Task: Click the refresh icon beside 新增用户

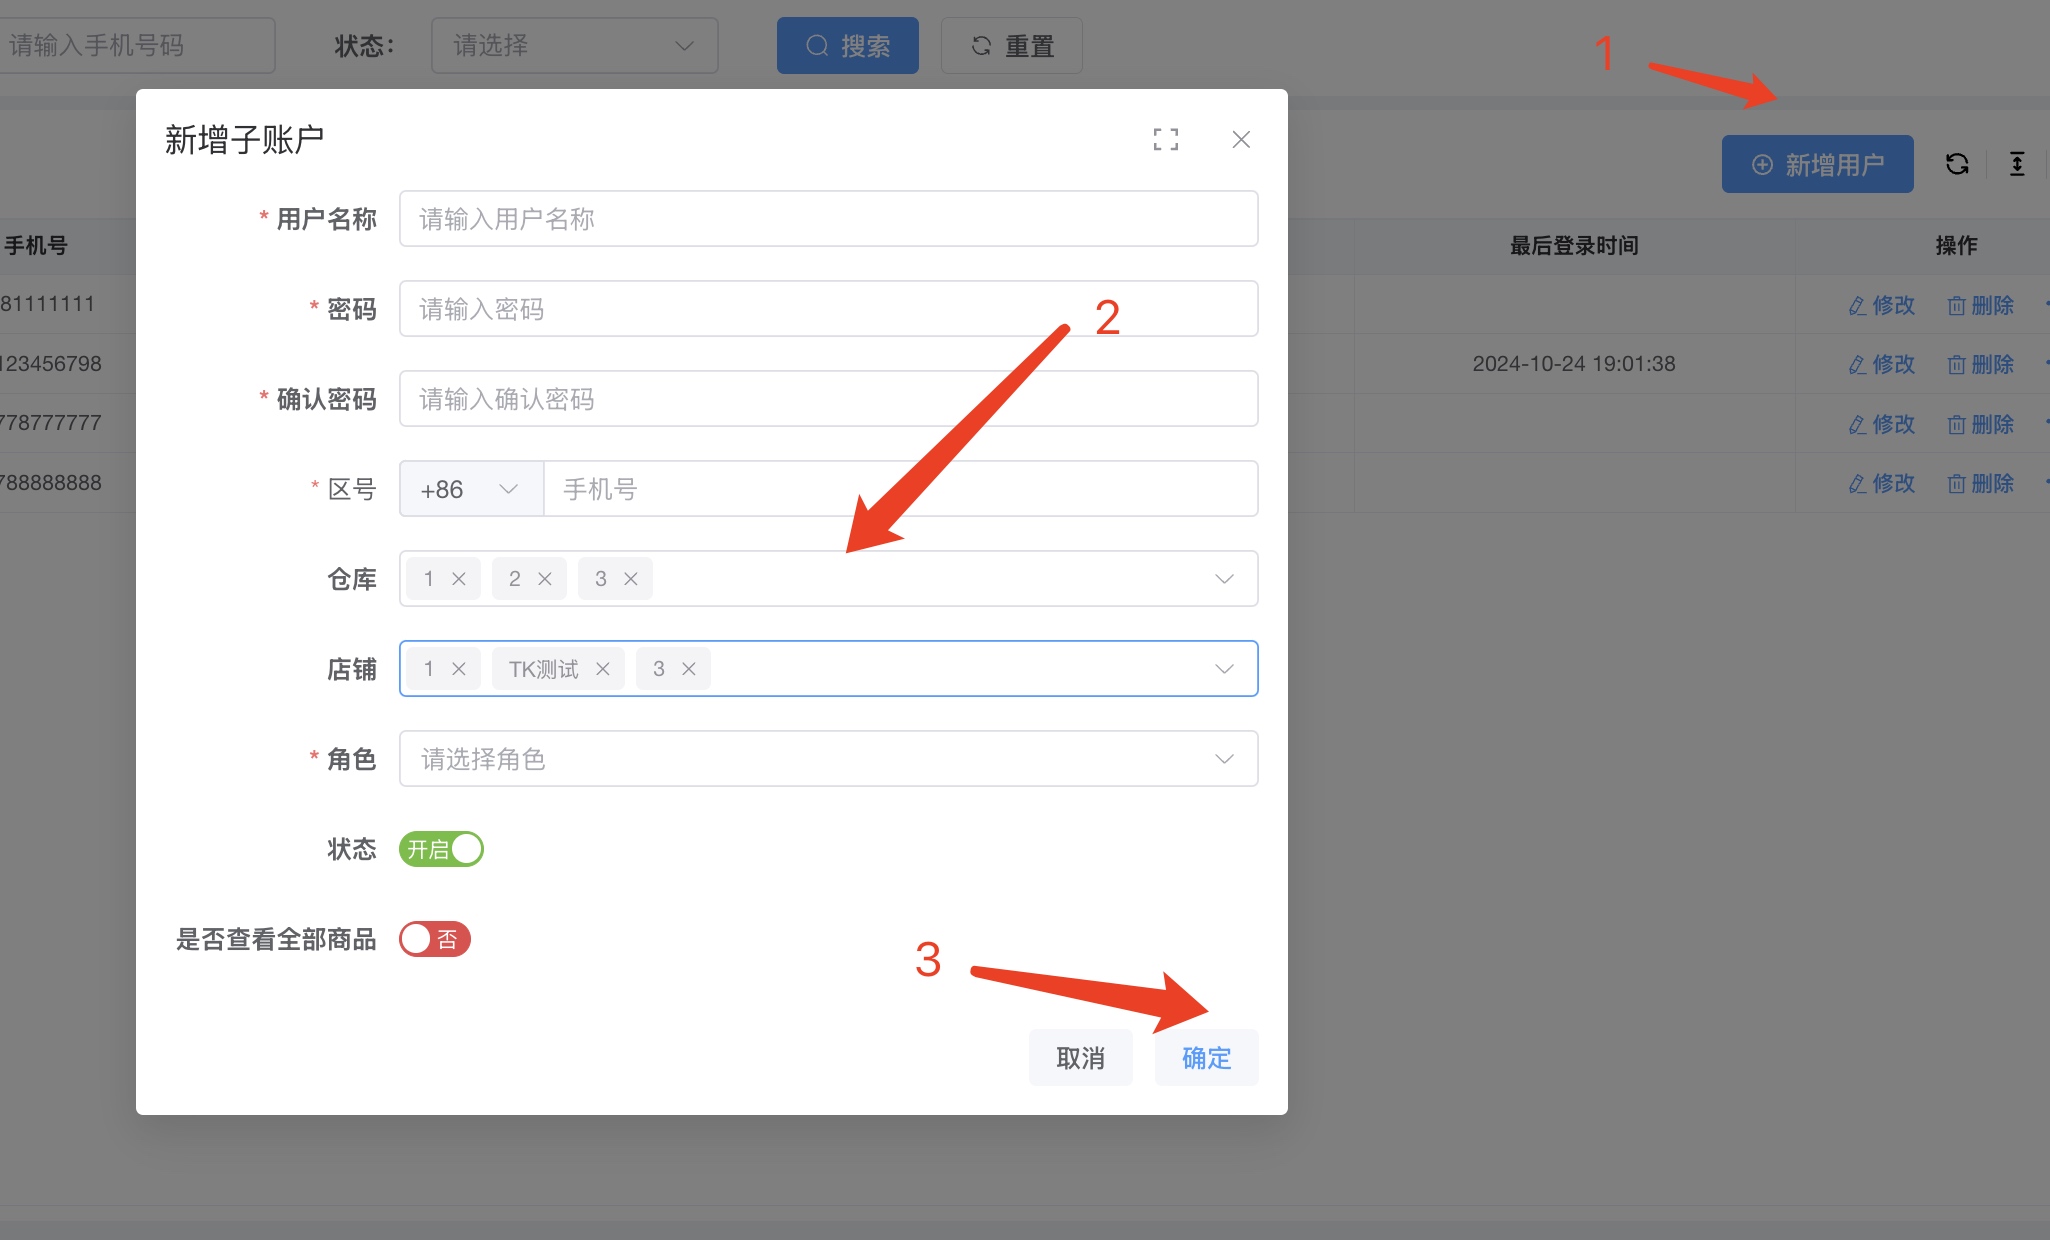Action: coord(1957,164)
